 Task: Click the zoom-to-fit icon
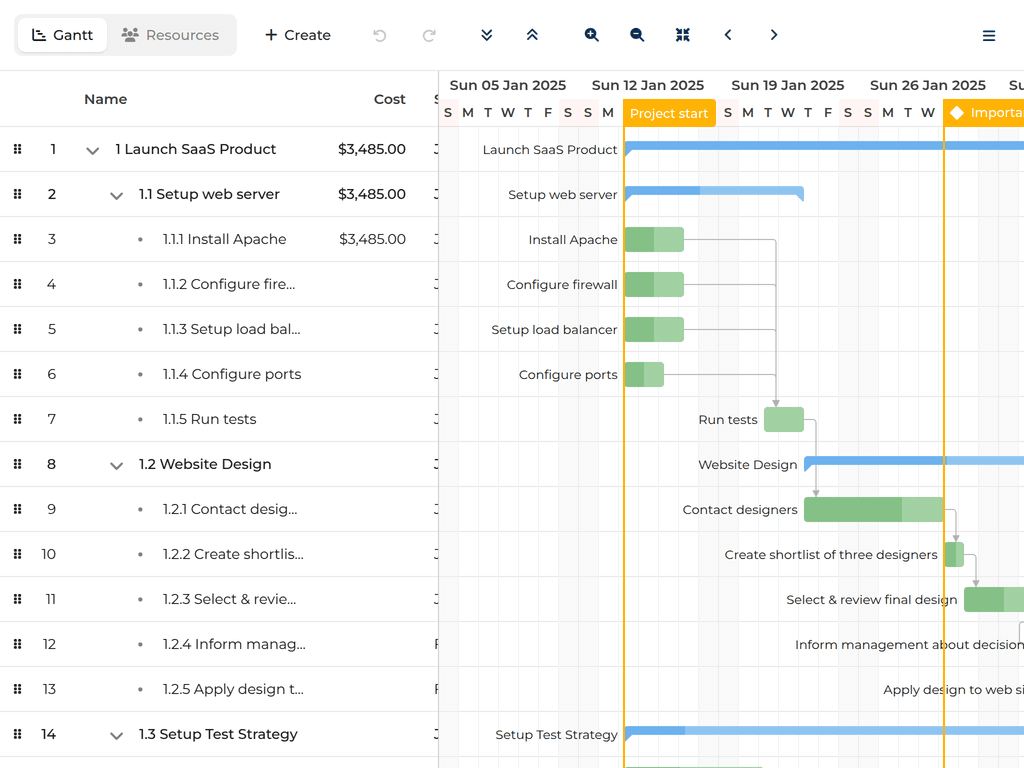[x=683, y=35]
